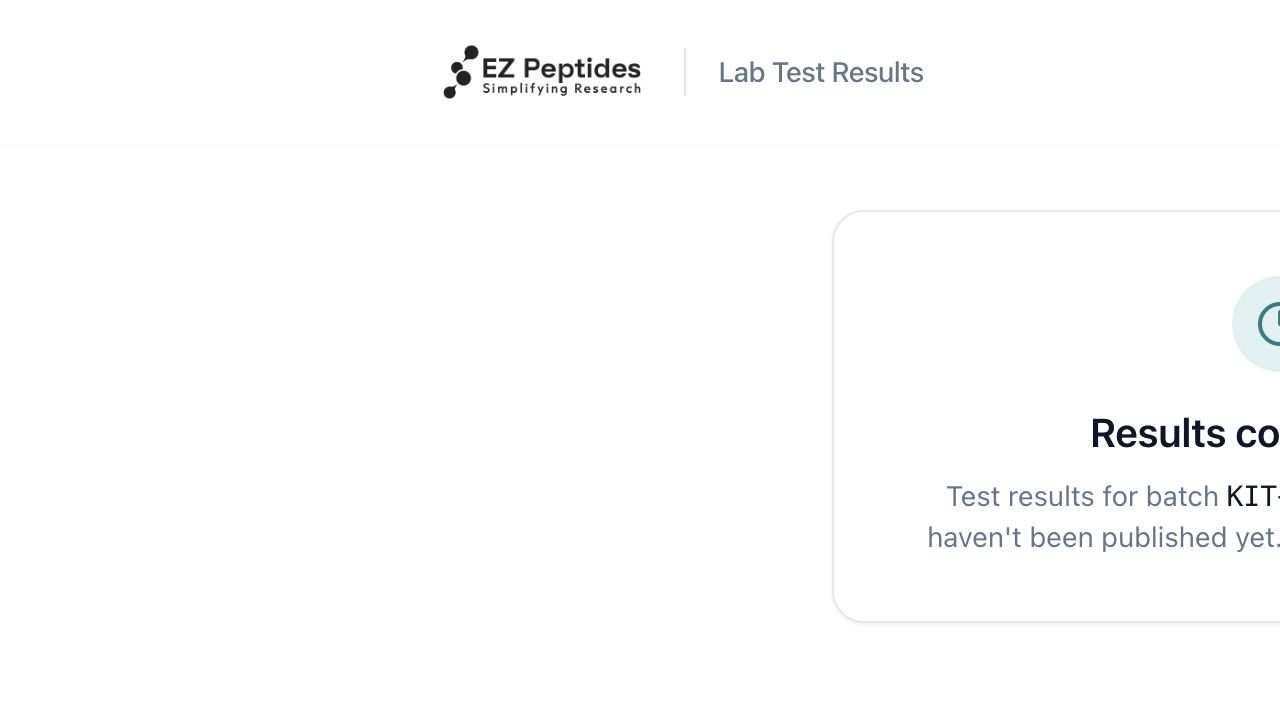
Task: Click the word "Research" in the logo tagline
Action: click(x=607, y=89)
